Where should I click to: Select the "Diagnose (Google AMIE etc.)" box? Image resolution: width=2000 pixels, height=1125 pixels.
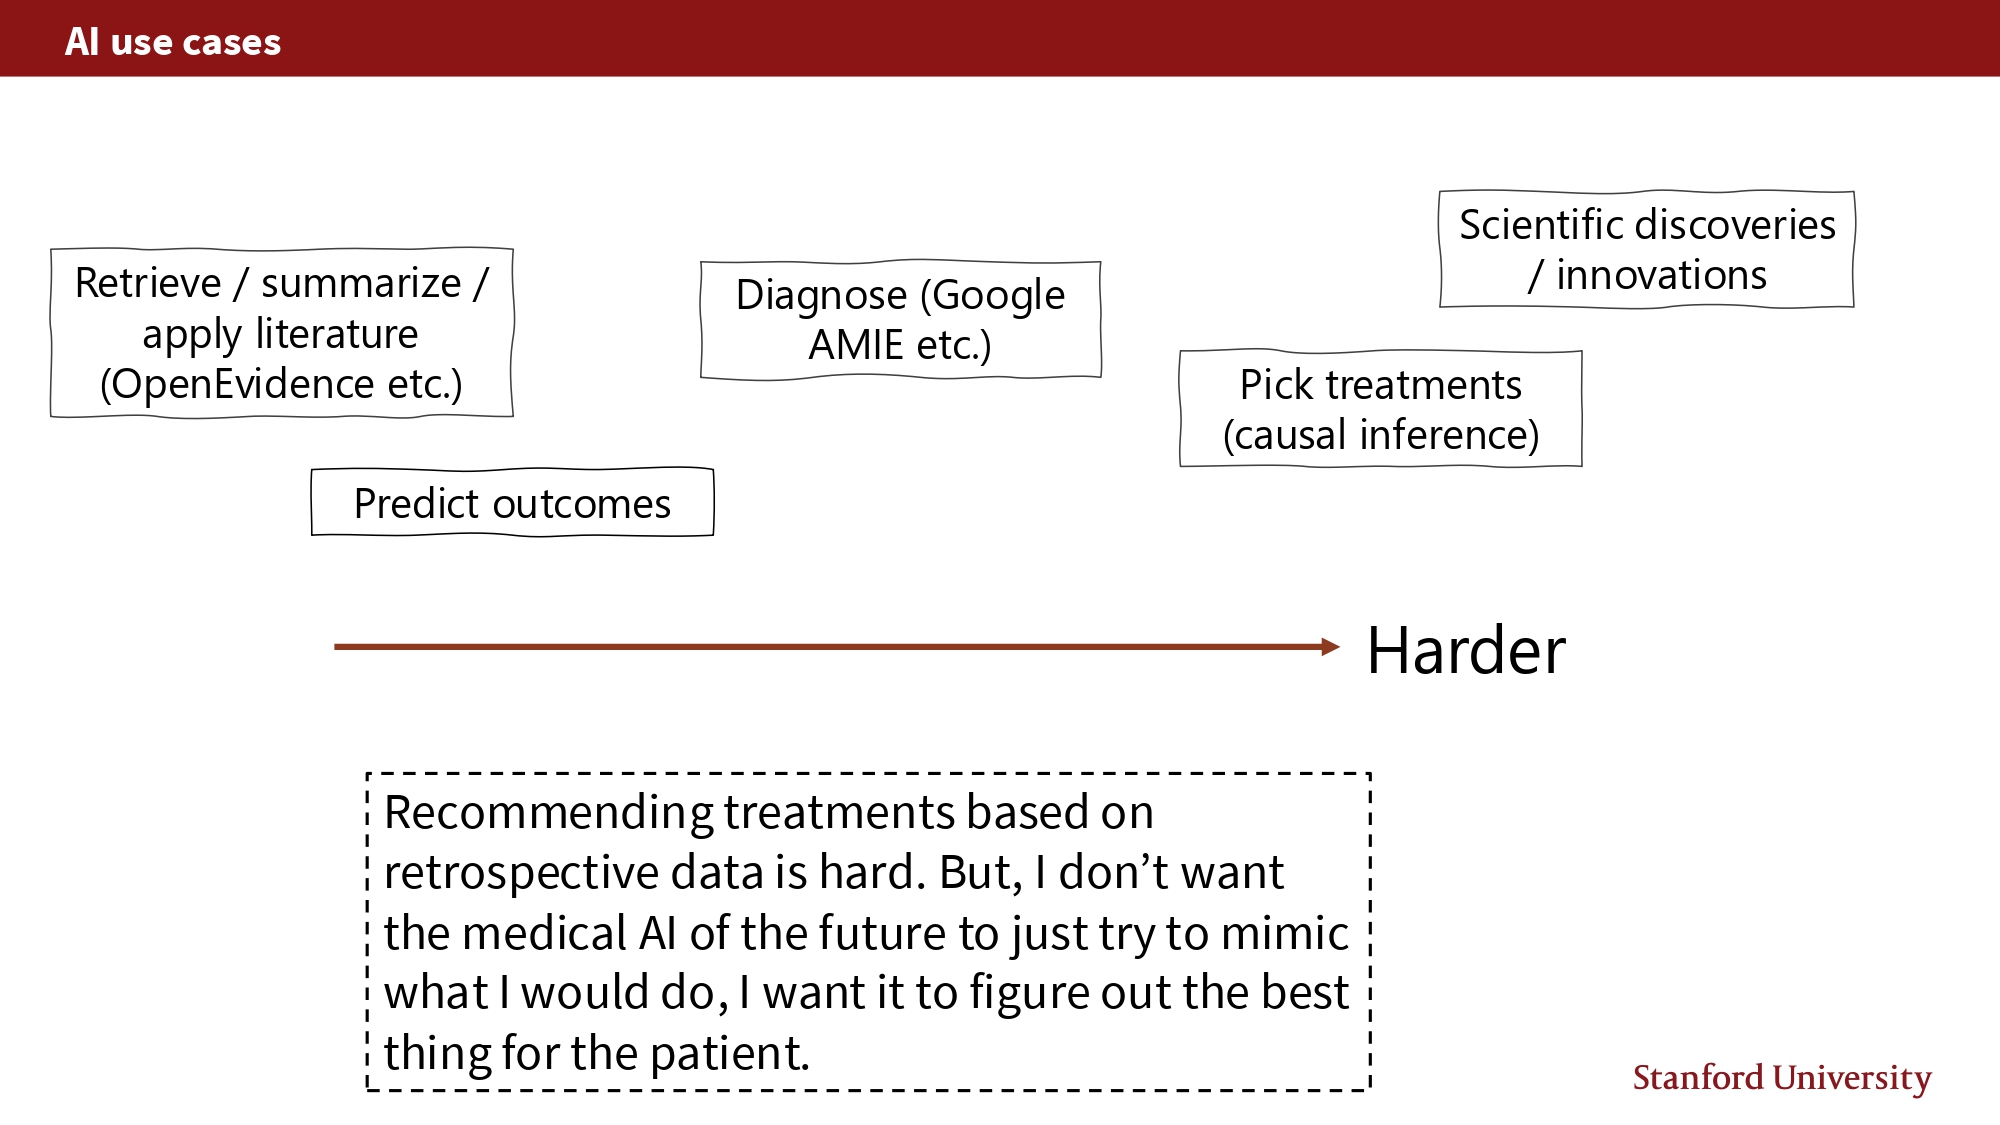tap(900, 320)
